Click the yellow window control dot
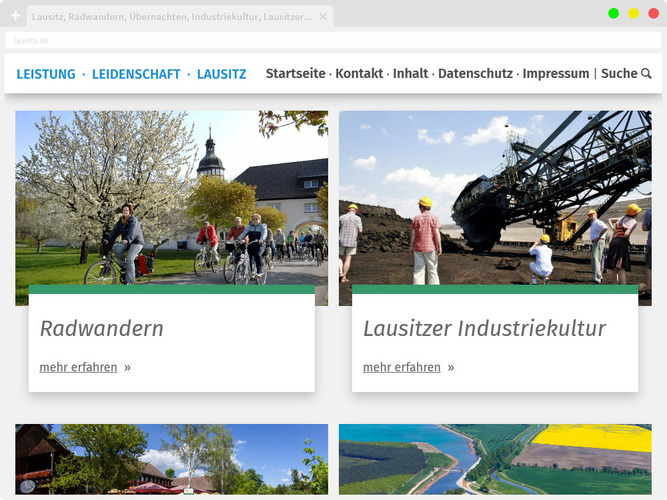667x500 pixels. point(634,13)
